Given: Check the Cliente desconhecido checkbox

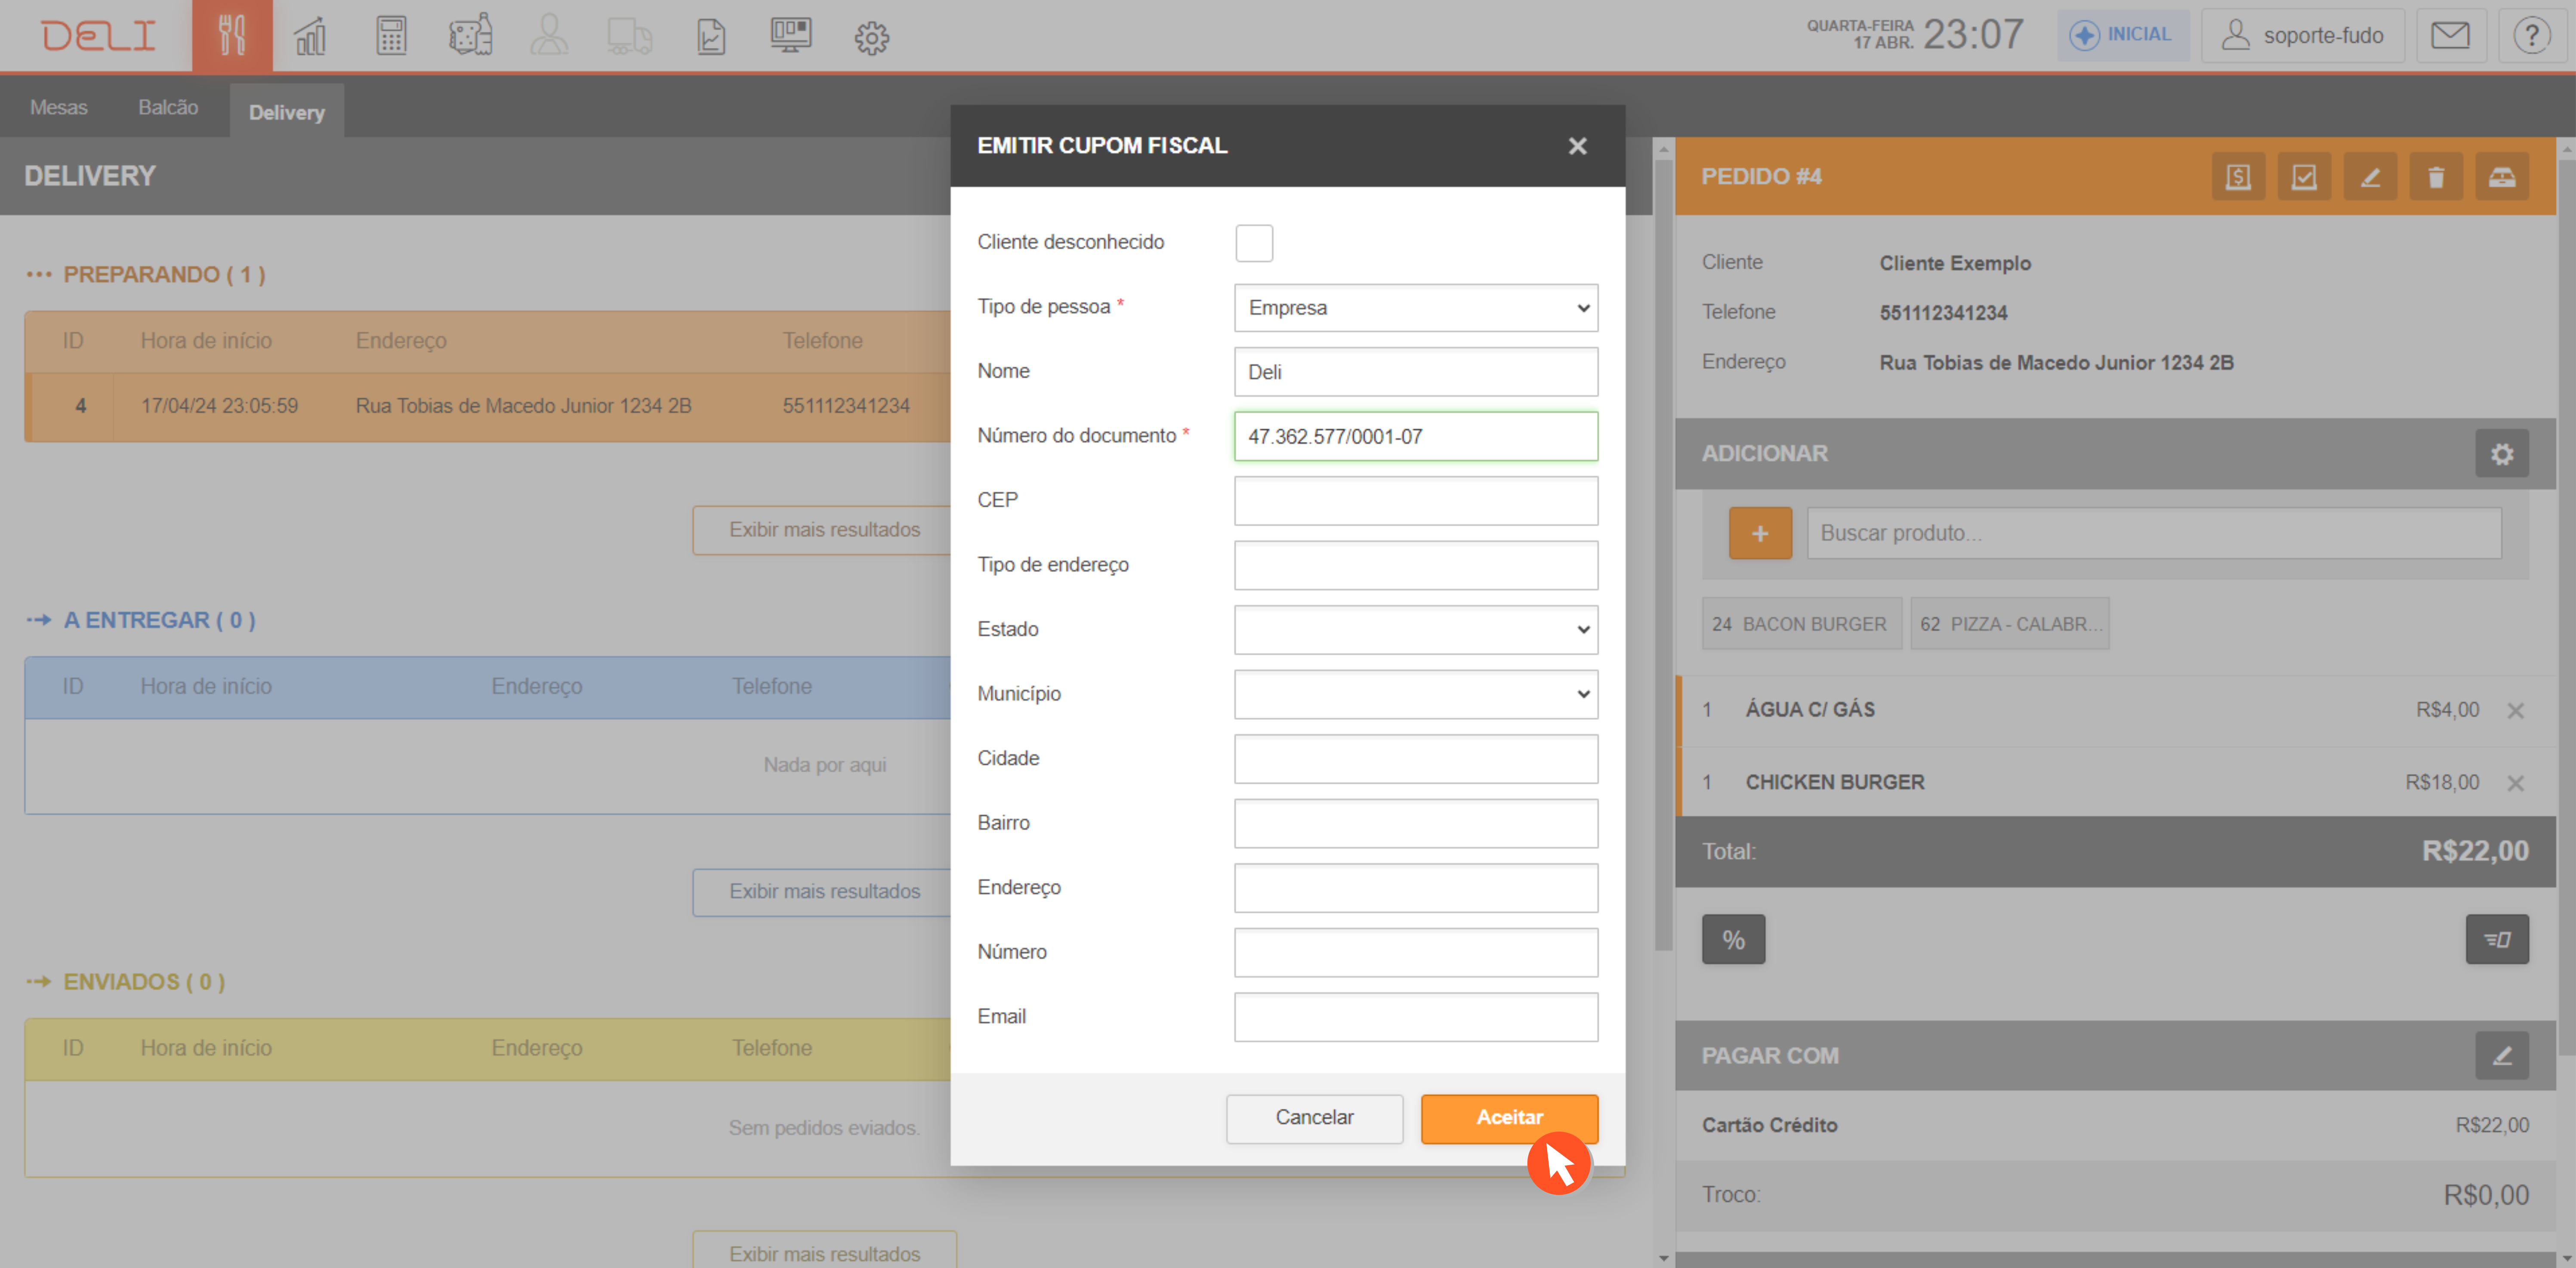Looking at the screenshot, I should [1254, 243].
